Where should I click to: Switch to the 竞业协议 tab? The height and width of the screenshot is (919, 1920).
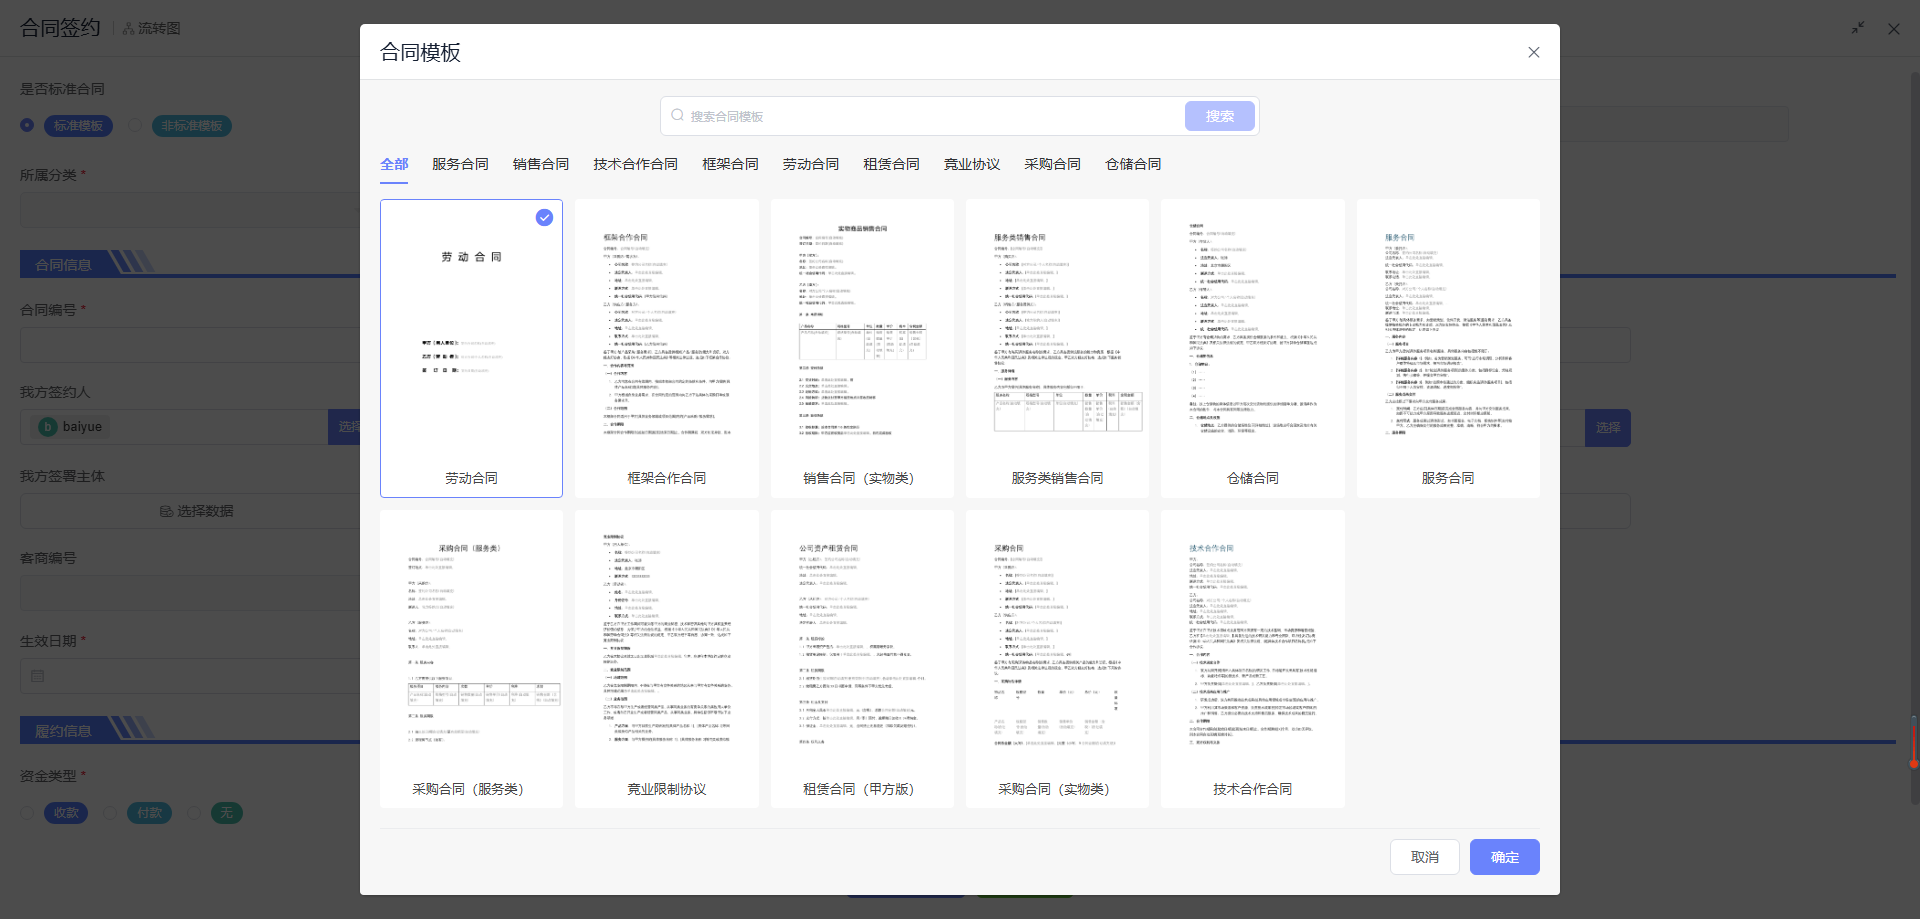[971, 164]
